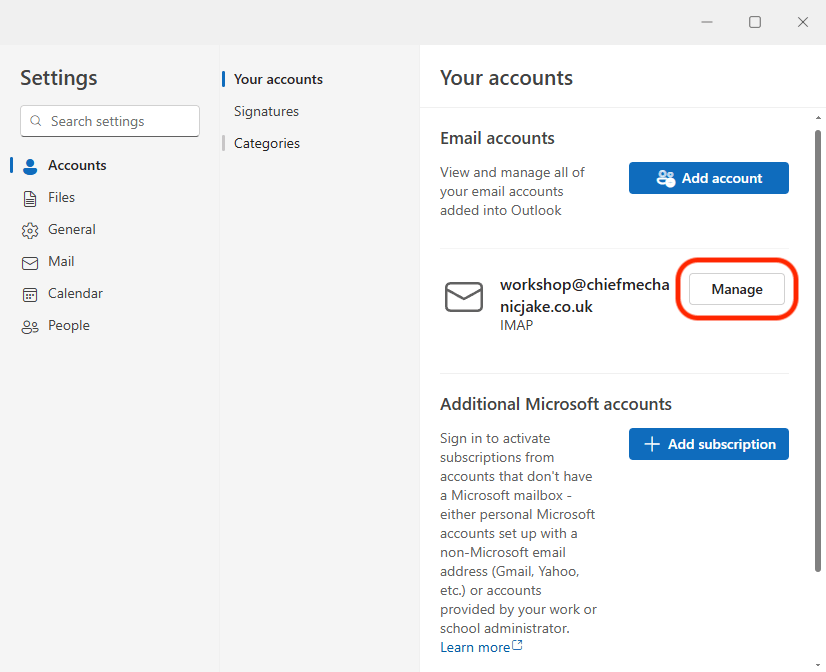Image resolution: width=826 pixels, height=672 pixels.
Task: Open General settings via gear icon
Action: coord(30,230)
